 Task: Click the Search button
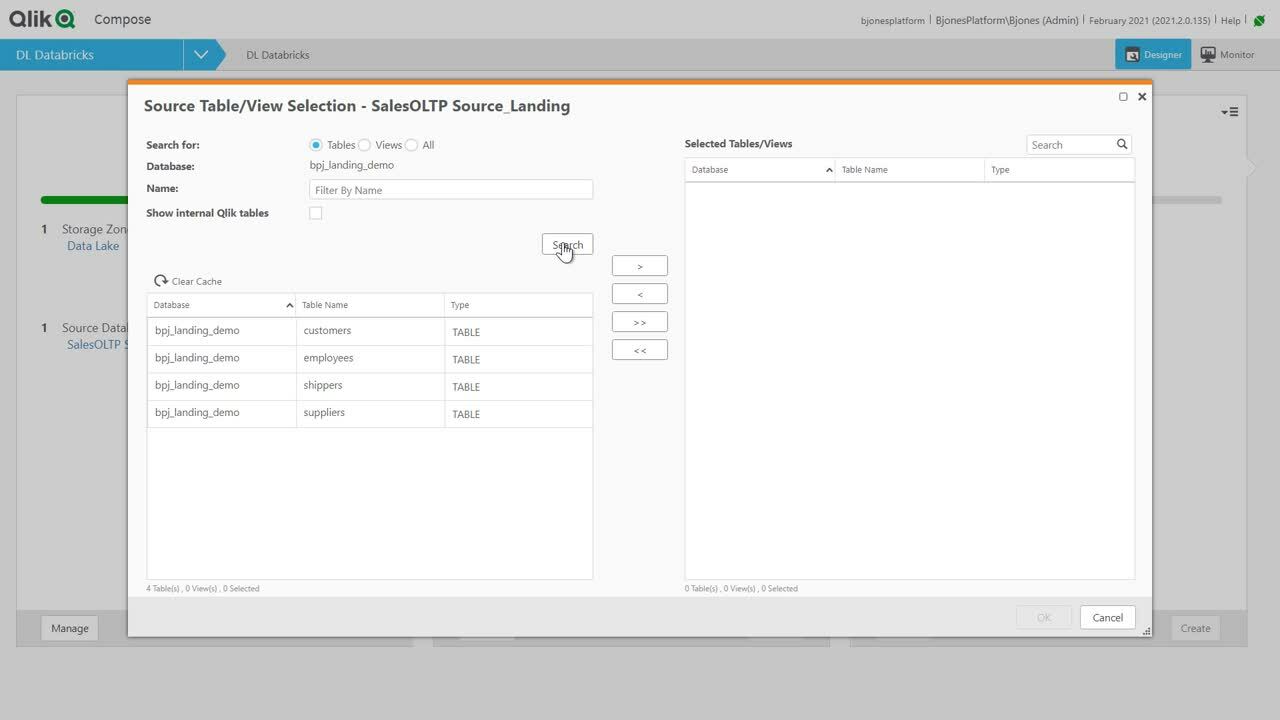point(567,245)
